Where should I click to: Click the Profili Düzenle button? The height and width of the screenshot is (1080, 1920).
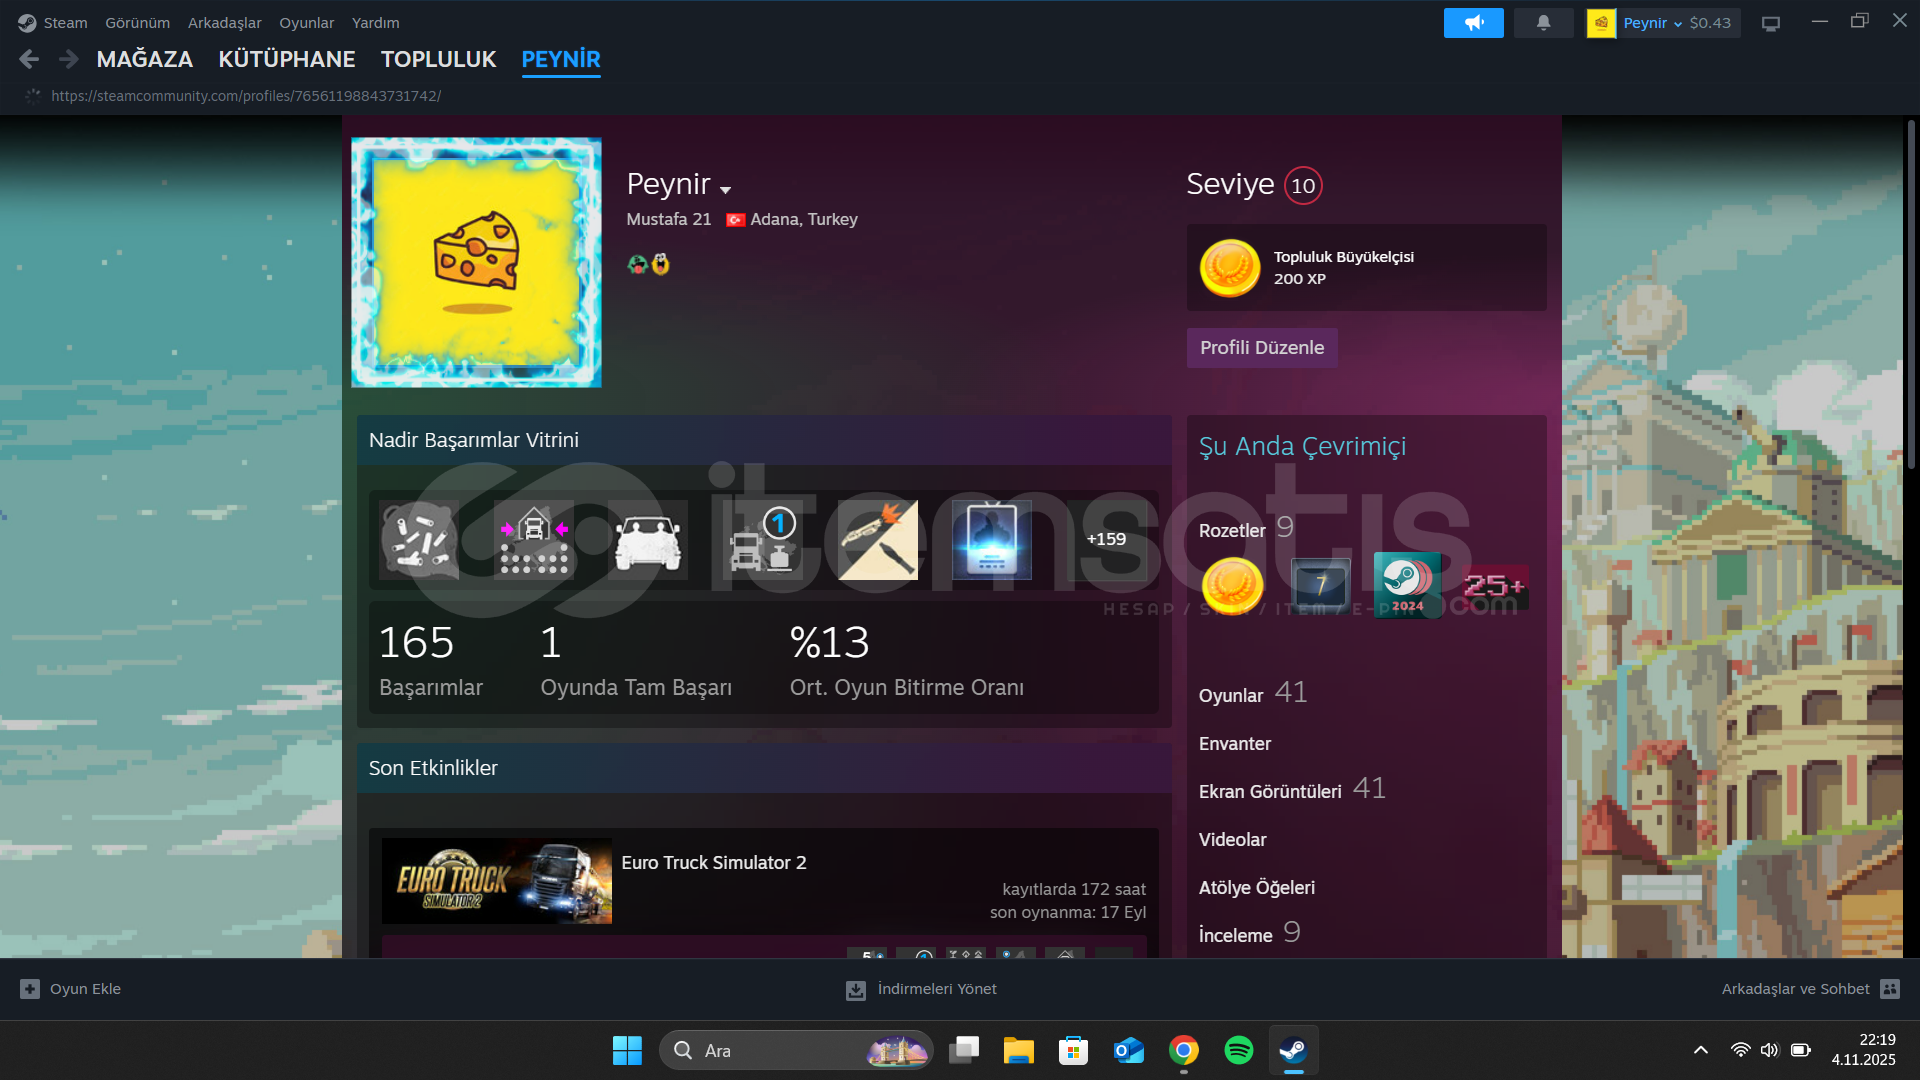pyautogui.click(x=1261, y=348)
